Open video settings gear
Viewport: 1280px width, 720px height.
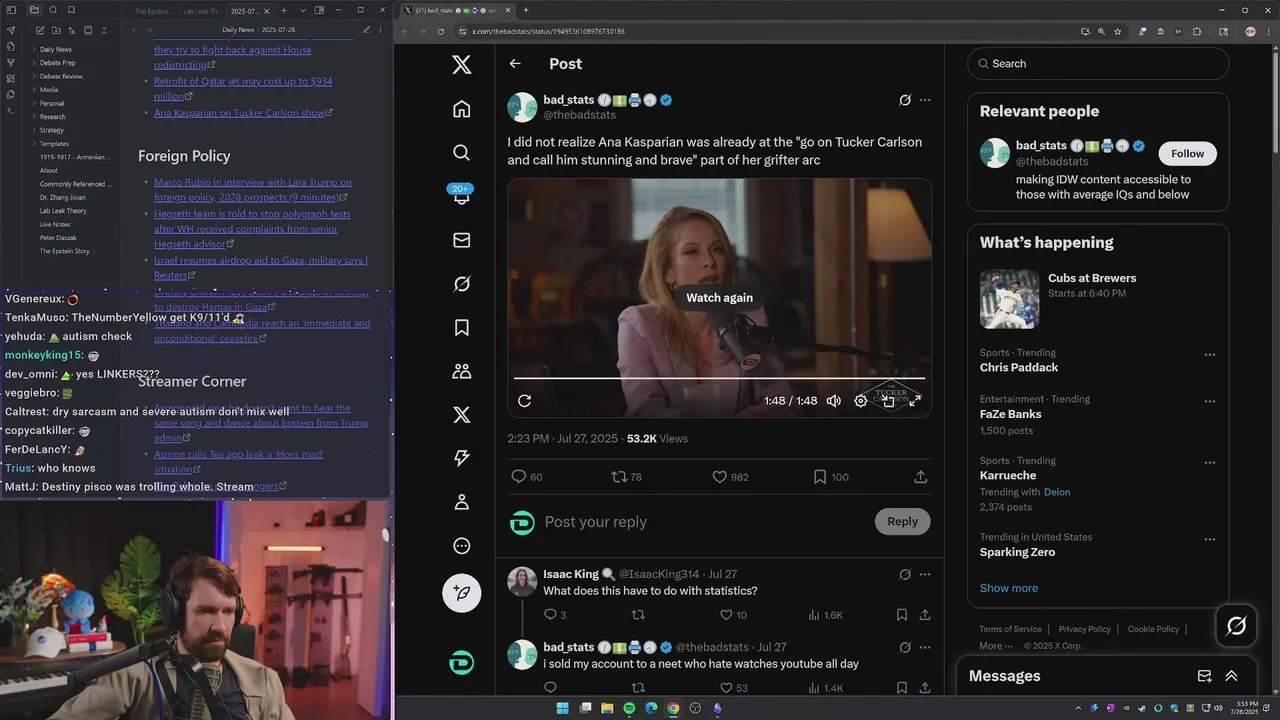[860, 401]
